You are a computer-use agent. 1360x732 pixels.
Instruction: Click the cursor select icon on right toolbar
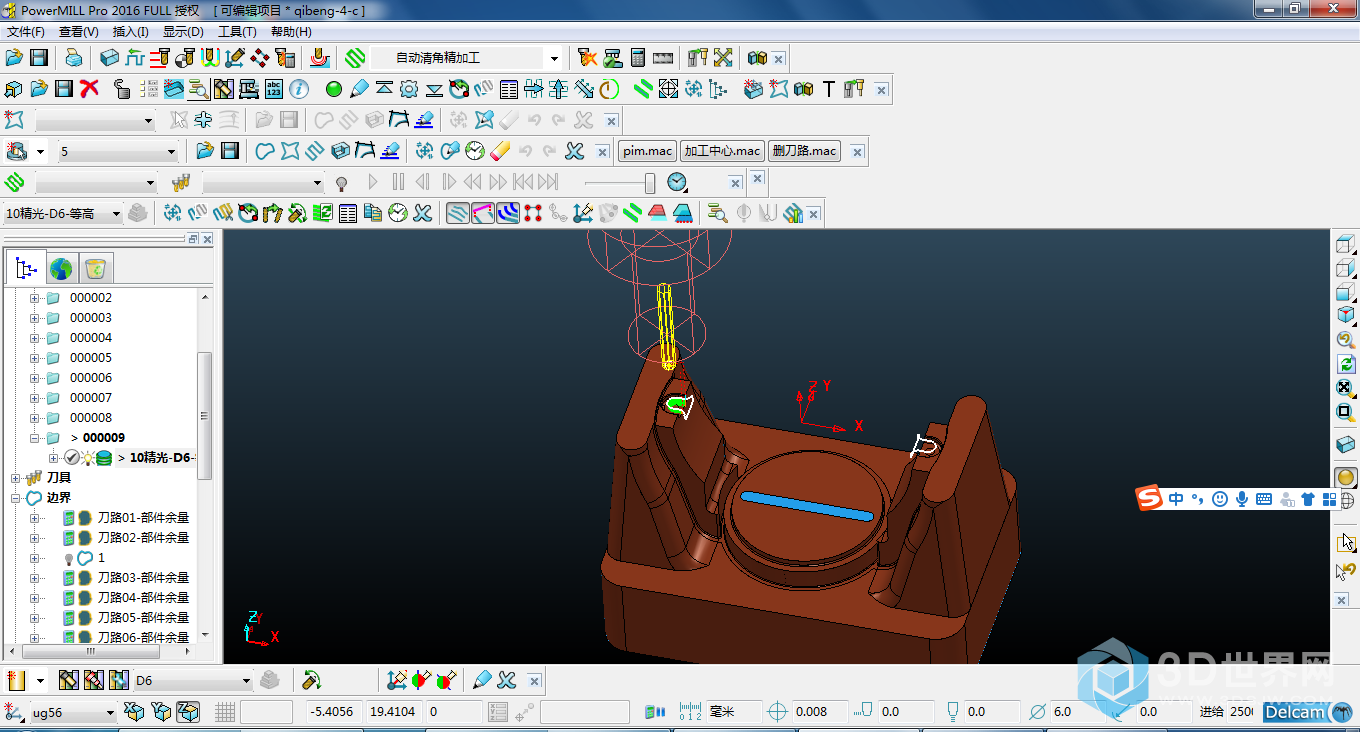(x=1345, y=543)
